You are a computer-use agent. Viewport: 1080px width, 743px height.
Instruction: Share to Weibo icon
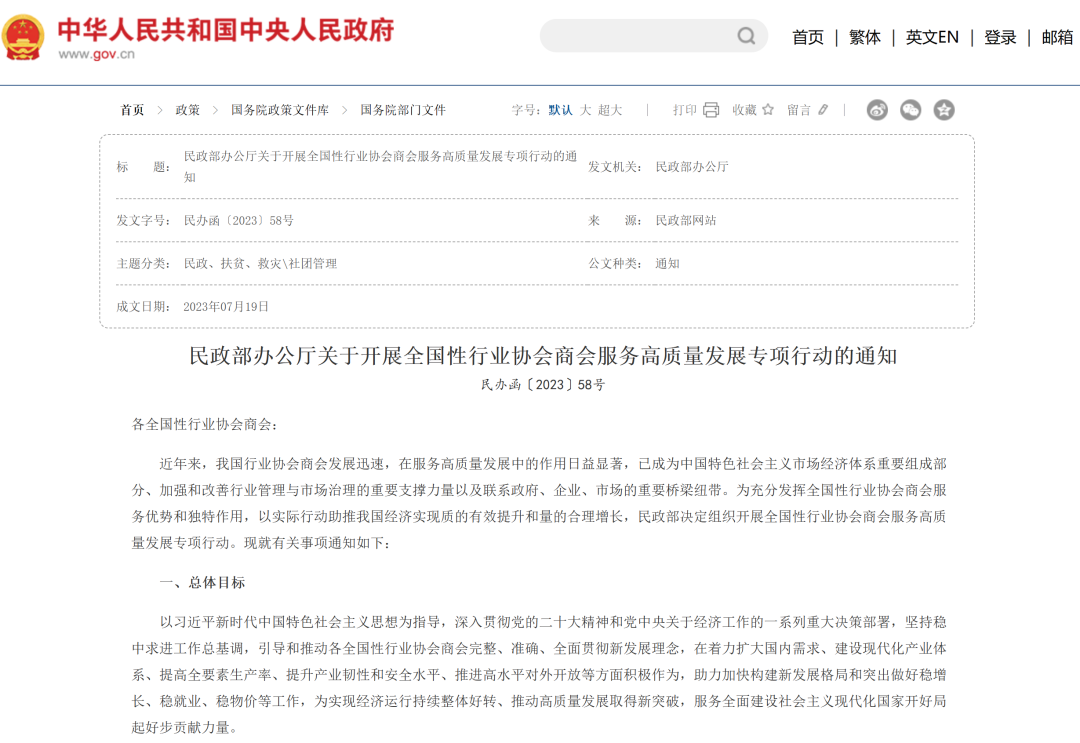click(877, 109)
